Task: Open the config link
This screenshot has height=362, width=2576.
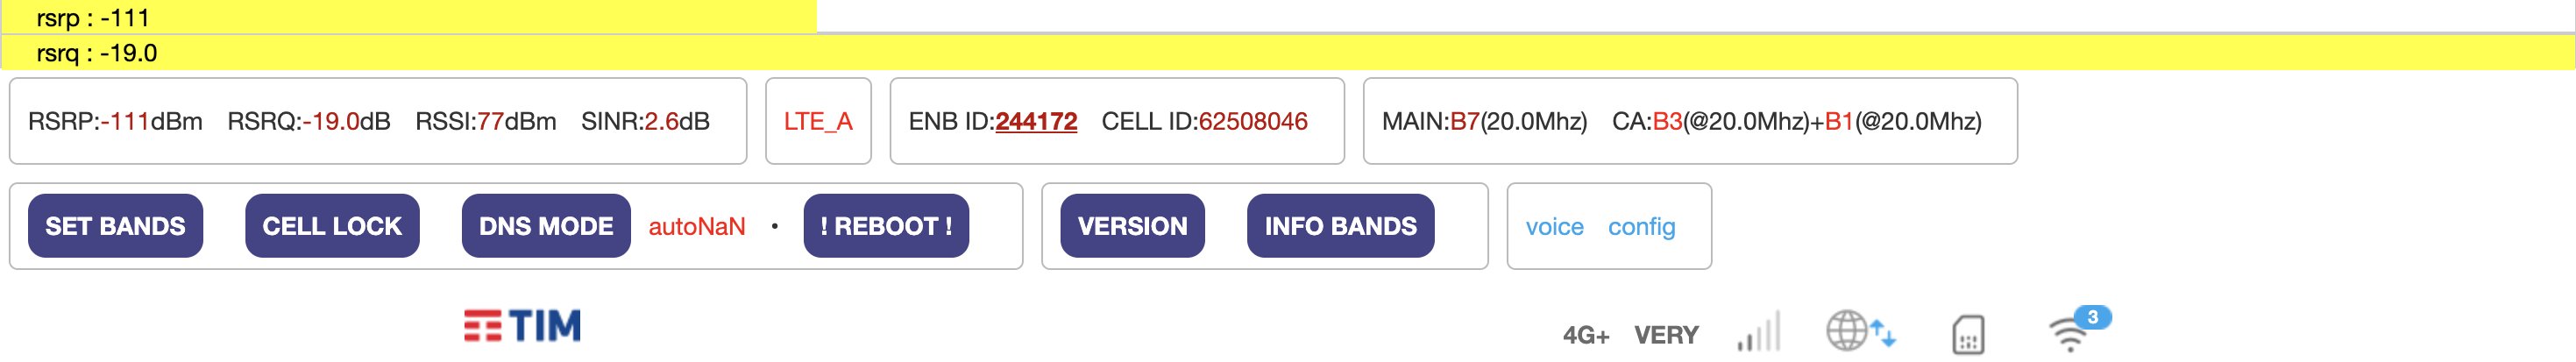Action: [x=1641, y=227]
